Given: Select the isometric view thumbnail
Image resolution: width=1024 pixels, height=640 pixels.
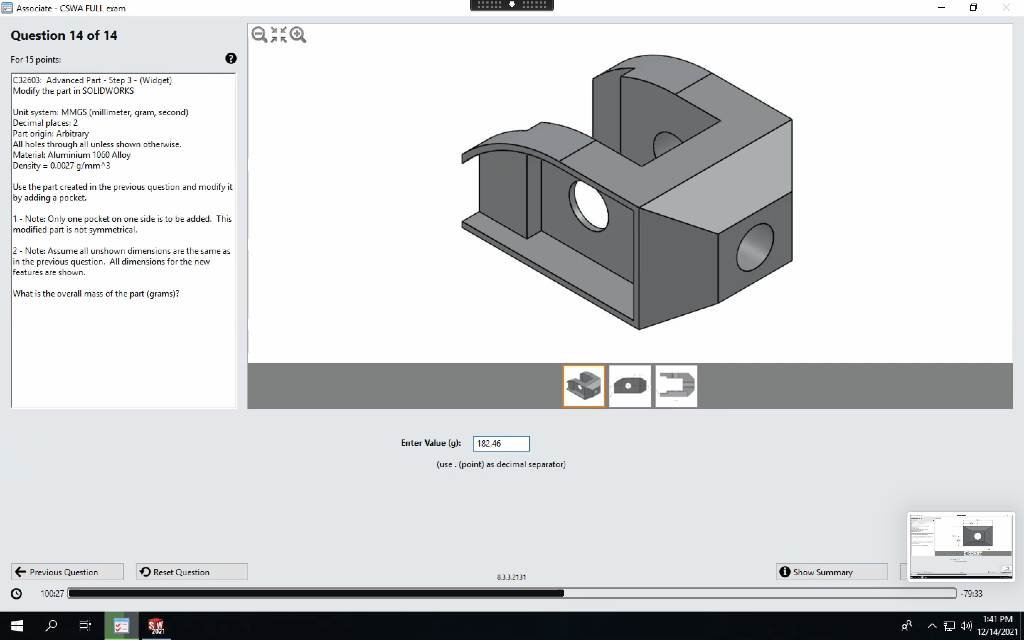Looking at the screenshot, I should point(584,386).
